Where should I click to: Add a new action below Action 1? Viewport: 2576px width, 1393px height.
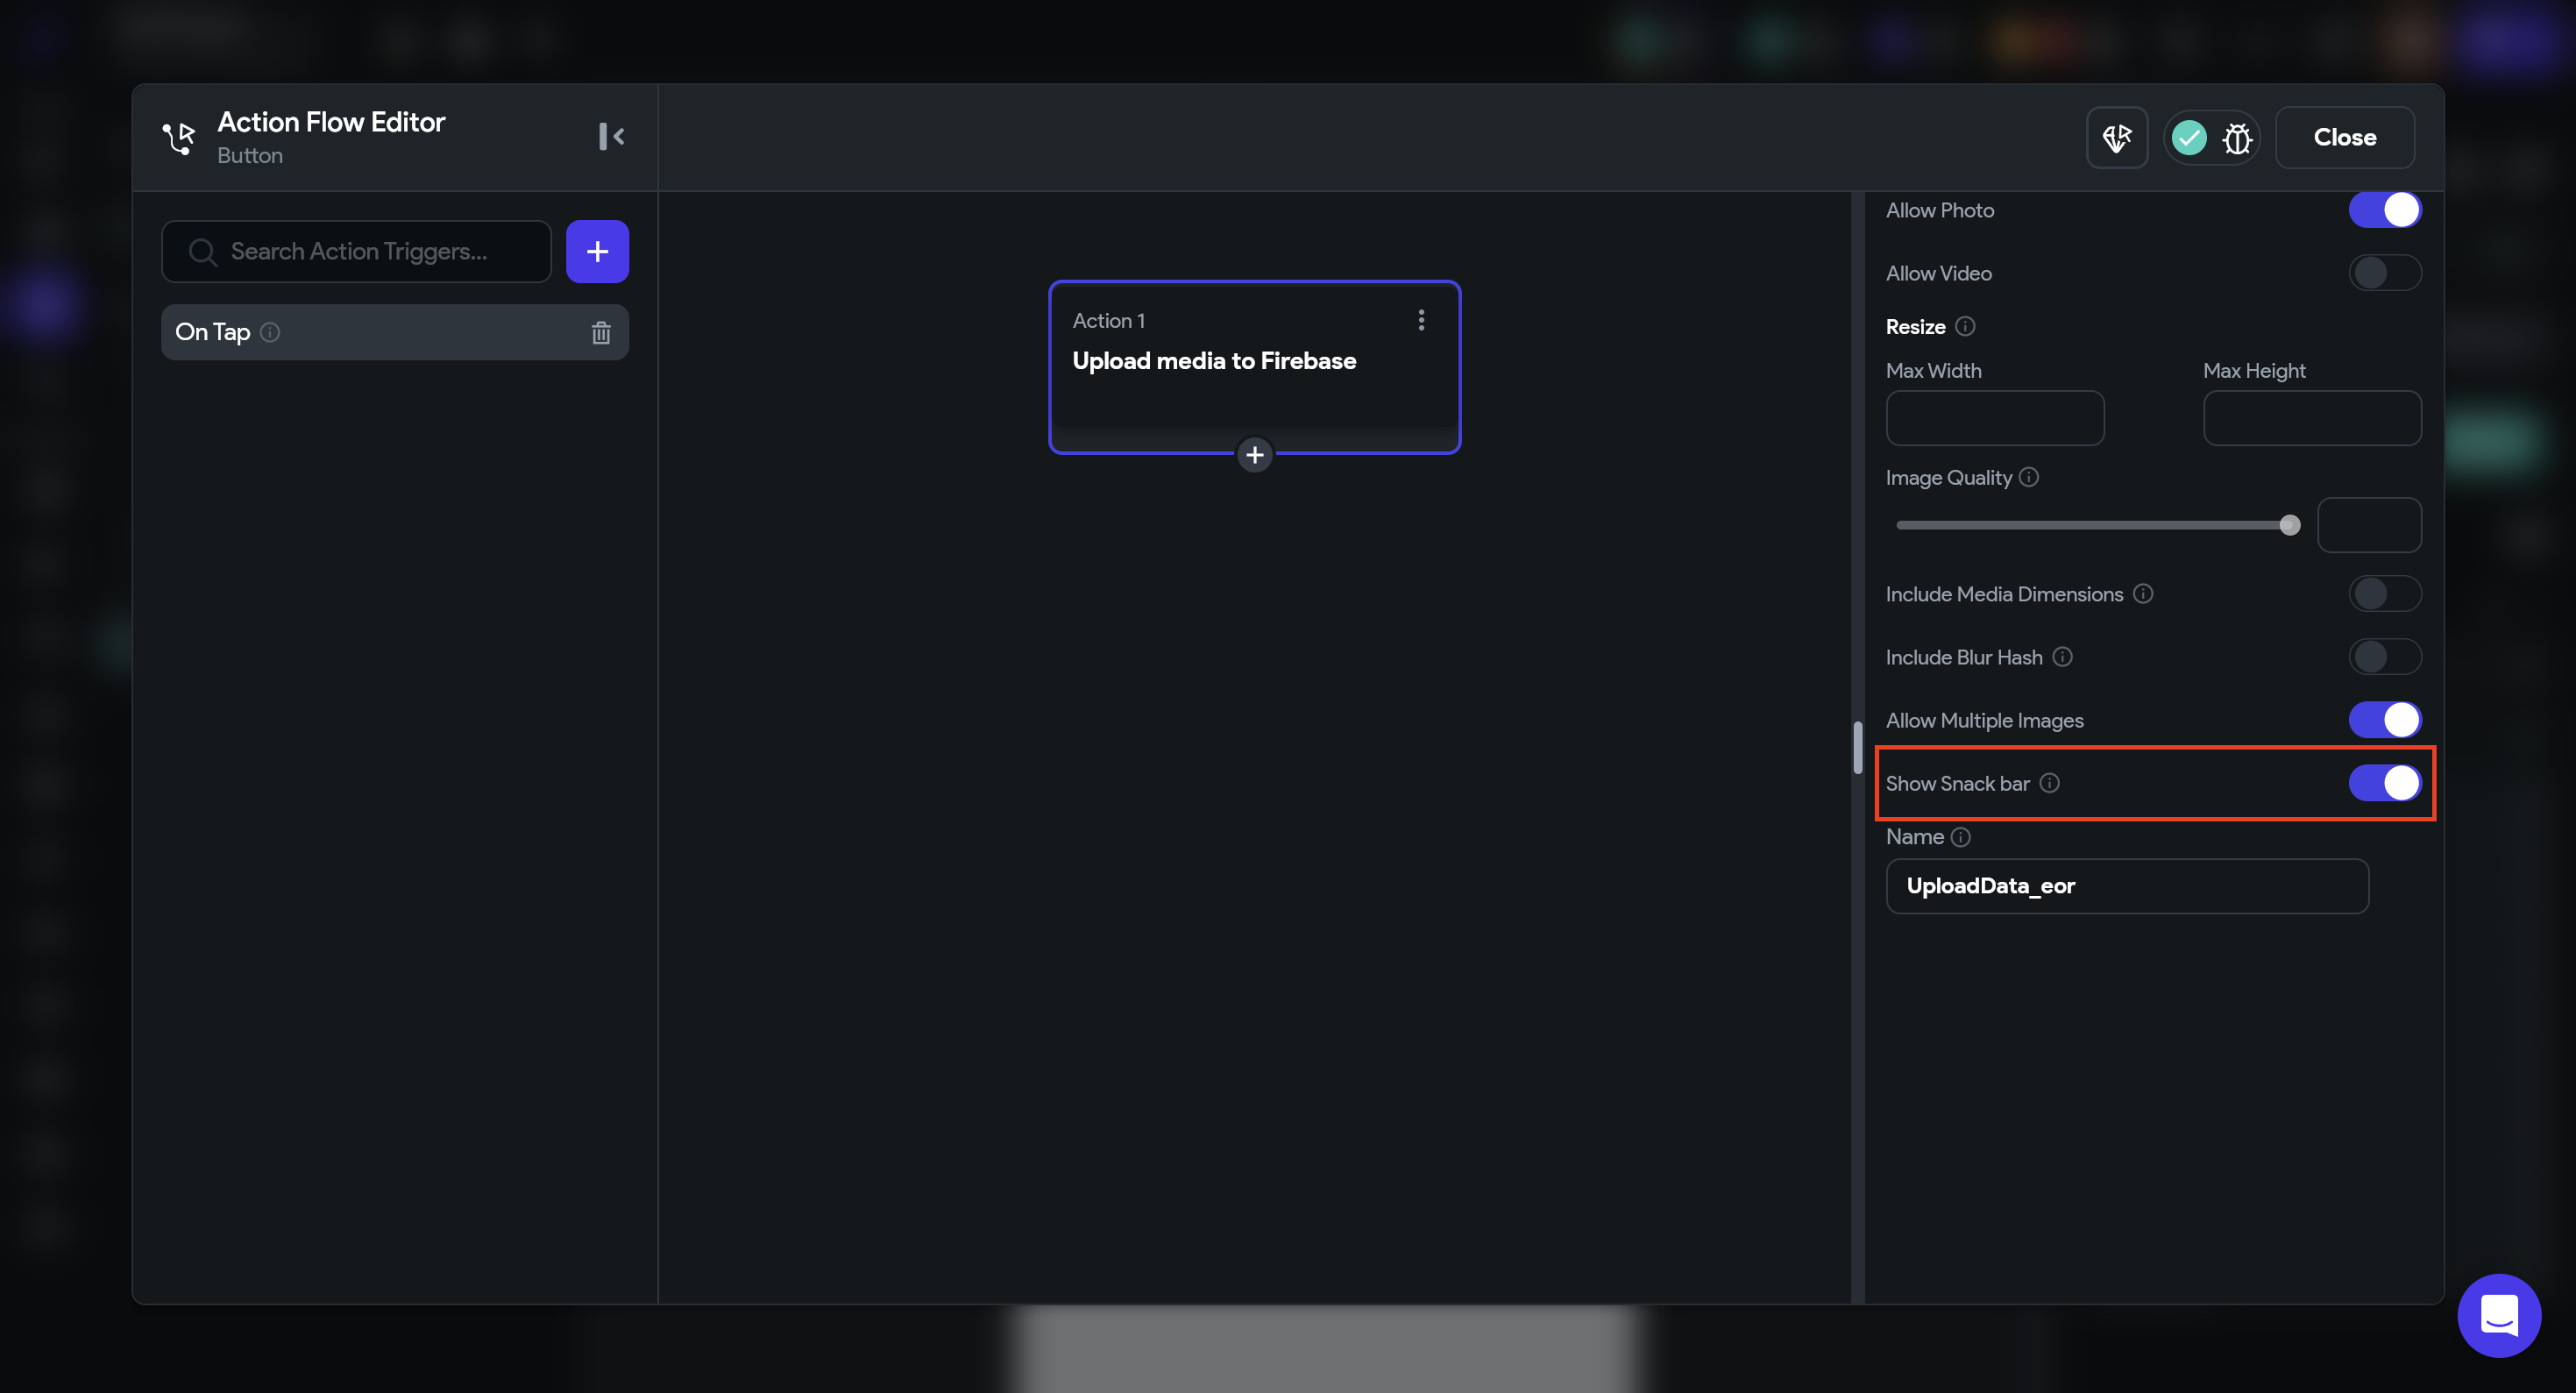coord(1254,455)
